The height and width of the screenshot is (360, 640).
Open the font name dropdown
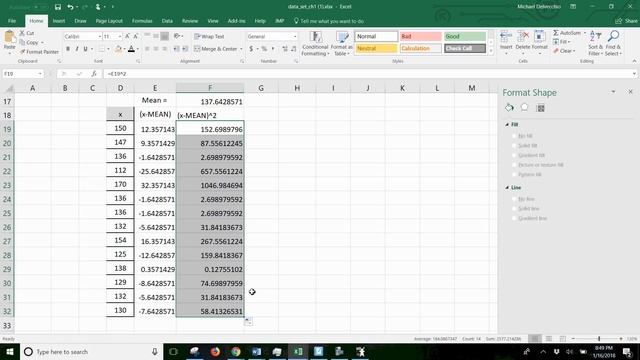point(99,37)
